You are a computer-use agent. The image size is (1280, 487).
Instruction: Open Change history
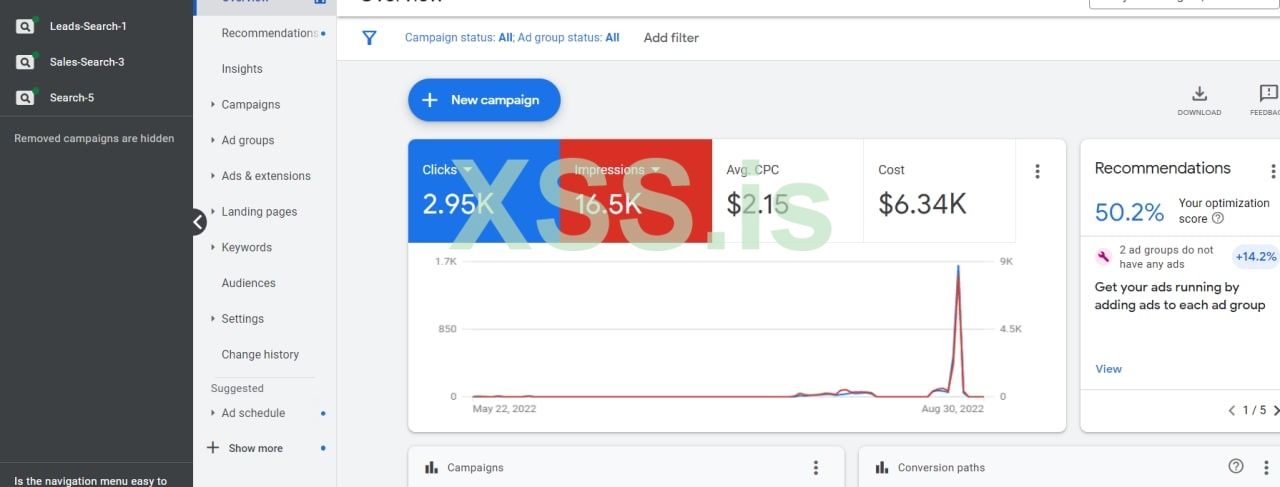pos(260,355)
